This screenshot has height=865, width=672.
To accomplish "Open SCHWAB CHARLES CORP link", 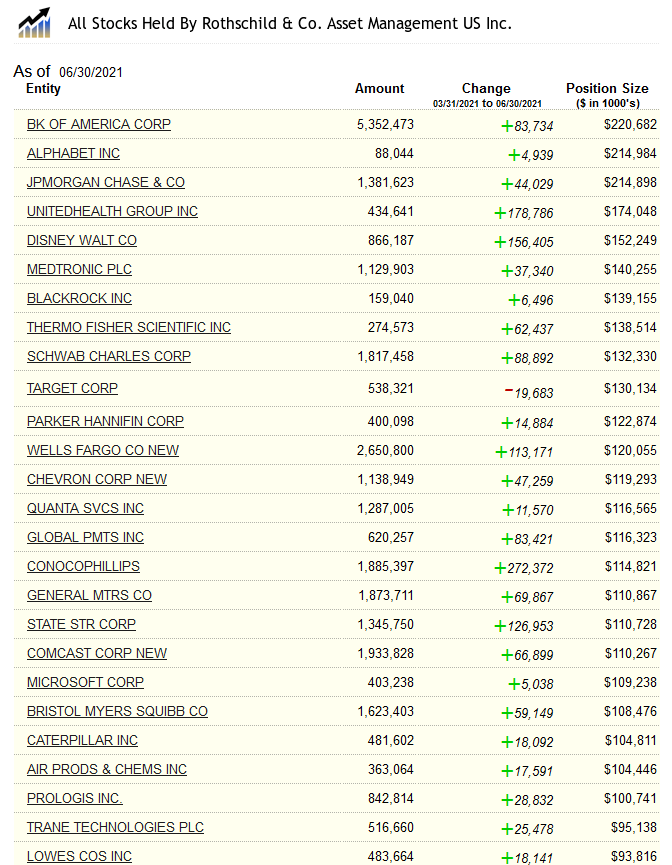I will coord(109,356).
